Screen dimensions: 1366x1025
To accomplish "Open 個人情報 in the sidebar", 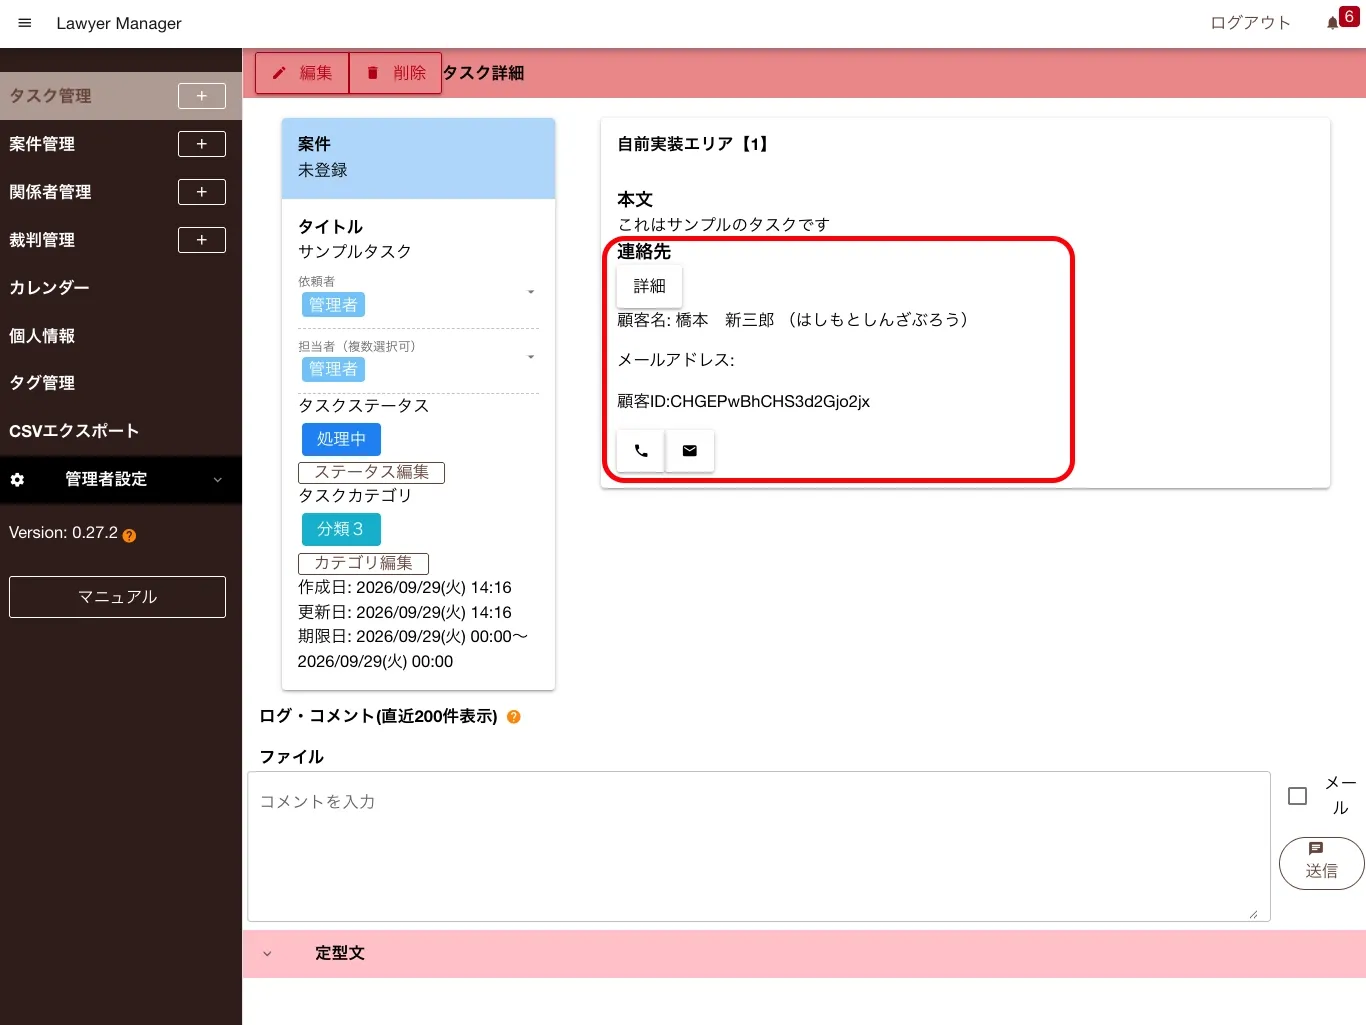I will 42,336.
